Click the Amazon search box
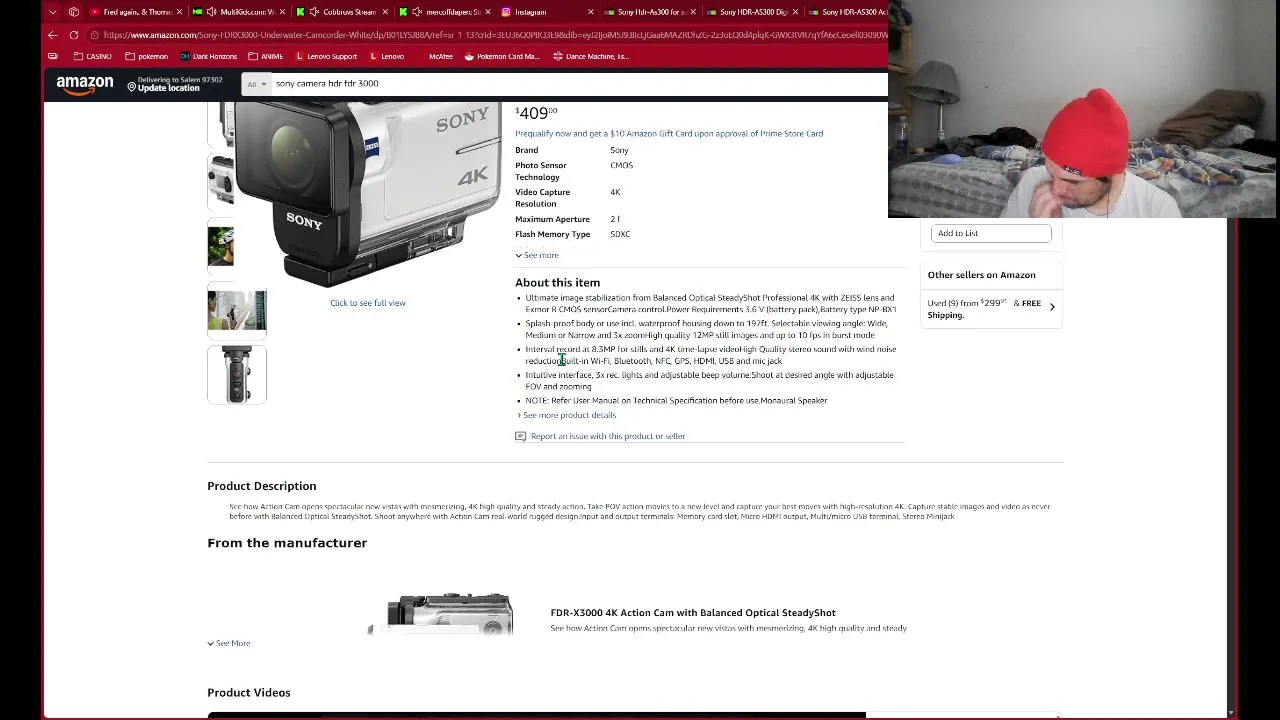 (x=578, y=84)
